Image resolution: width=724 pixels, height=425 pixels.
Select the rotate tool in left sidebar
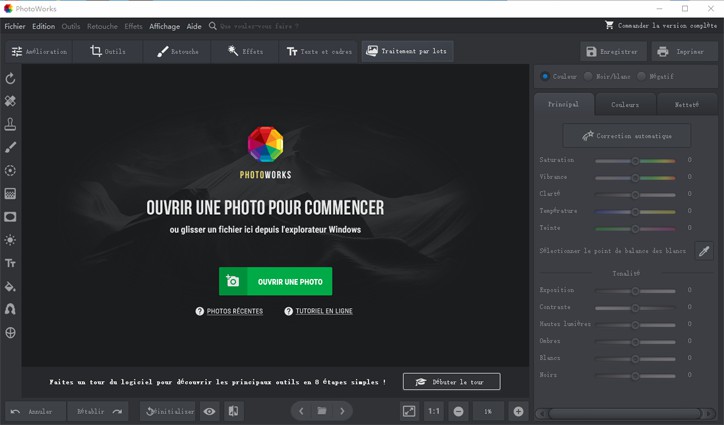click(10, 79)
